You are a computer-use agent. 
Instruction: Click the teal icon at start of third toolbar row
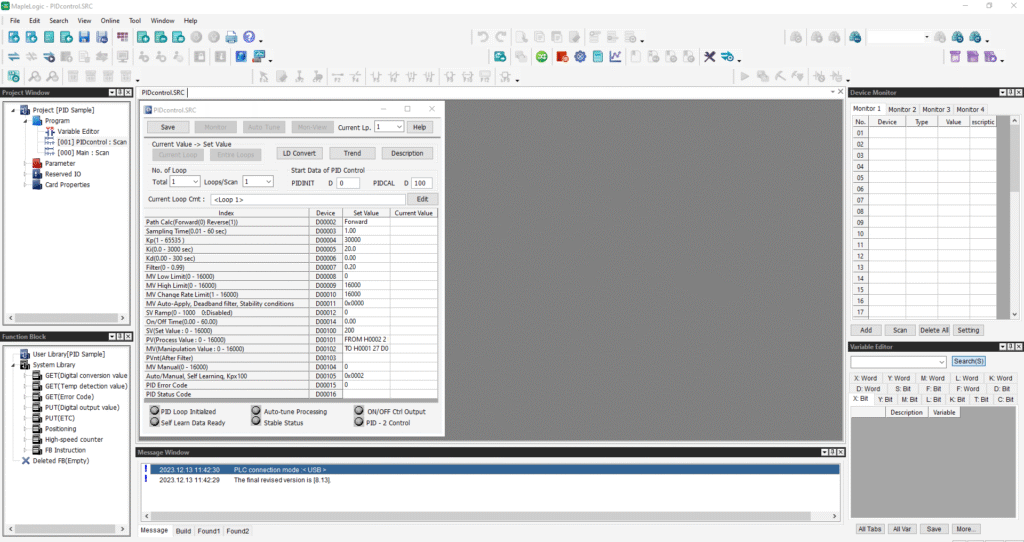(x=13, y=76)
